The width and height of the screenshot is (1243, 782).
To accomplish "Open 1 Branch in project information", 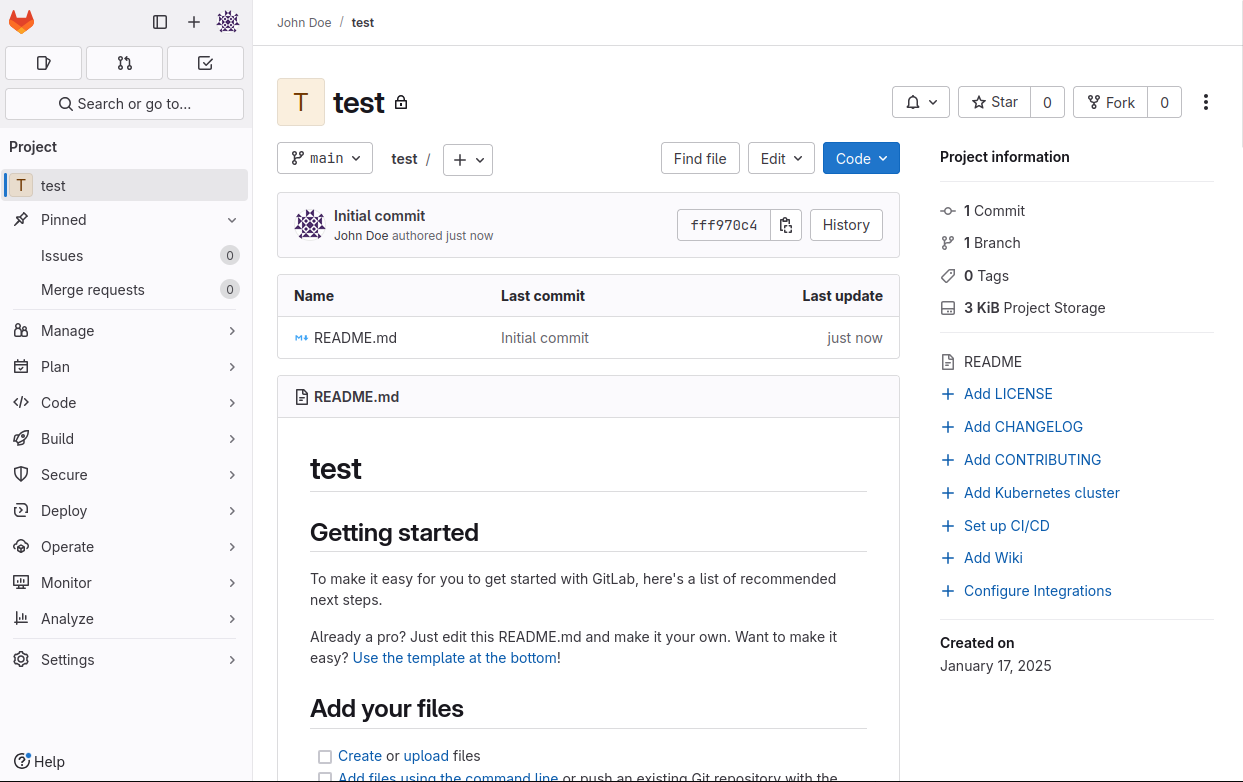I will coord(981,243).
